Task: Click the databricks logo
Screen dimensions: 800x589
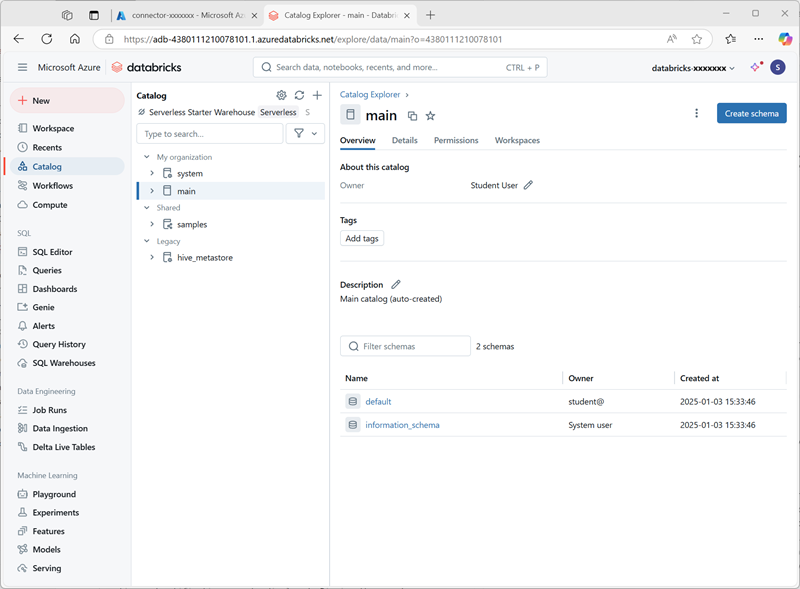Action: [x=146, y=67]
